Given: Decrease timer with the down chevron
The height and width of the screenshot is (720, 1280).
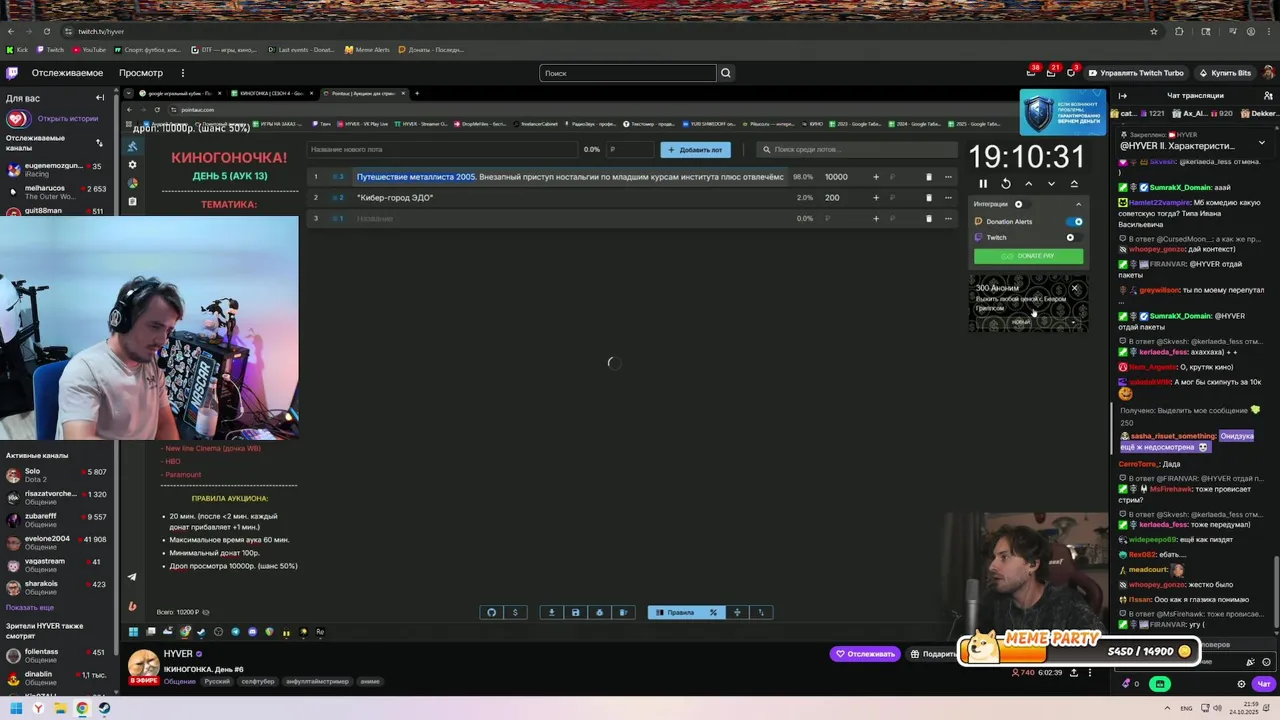Looking at the screenshot, I should coord(1051,184).
